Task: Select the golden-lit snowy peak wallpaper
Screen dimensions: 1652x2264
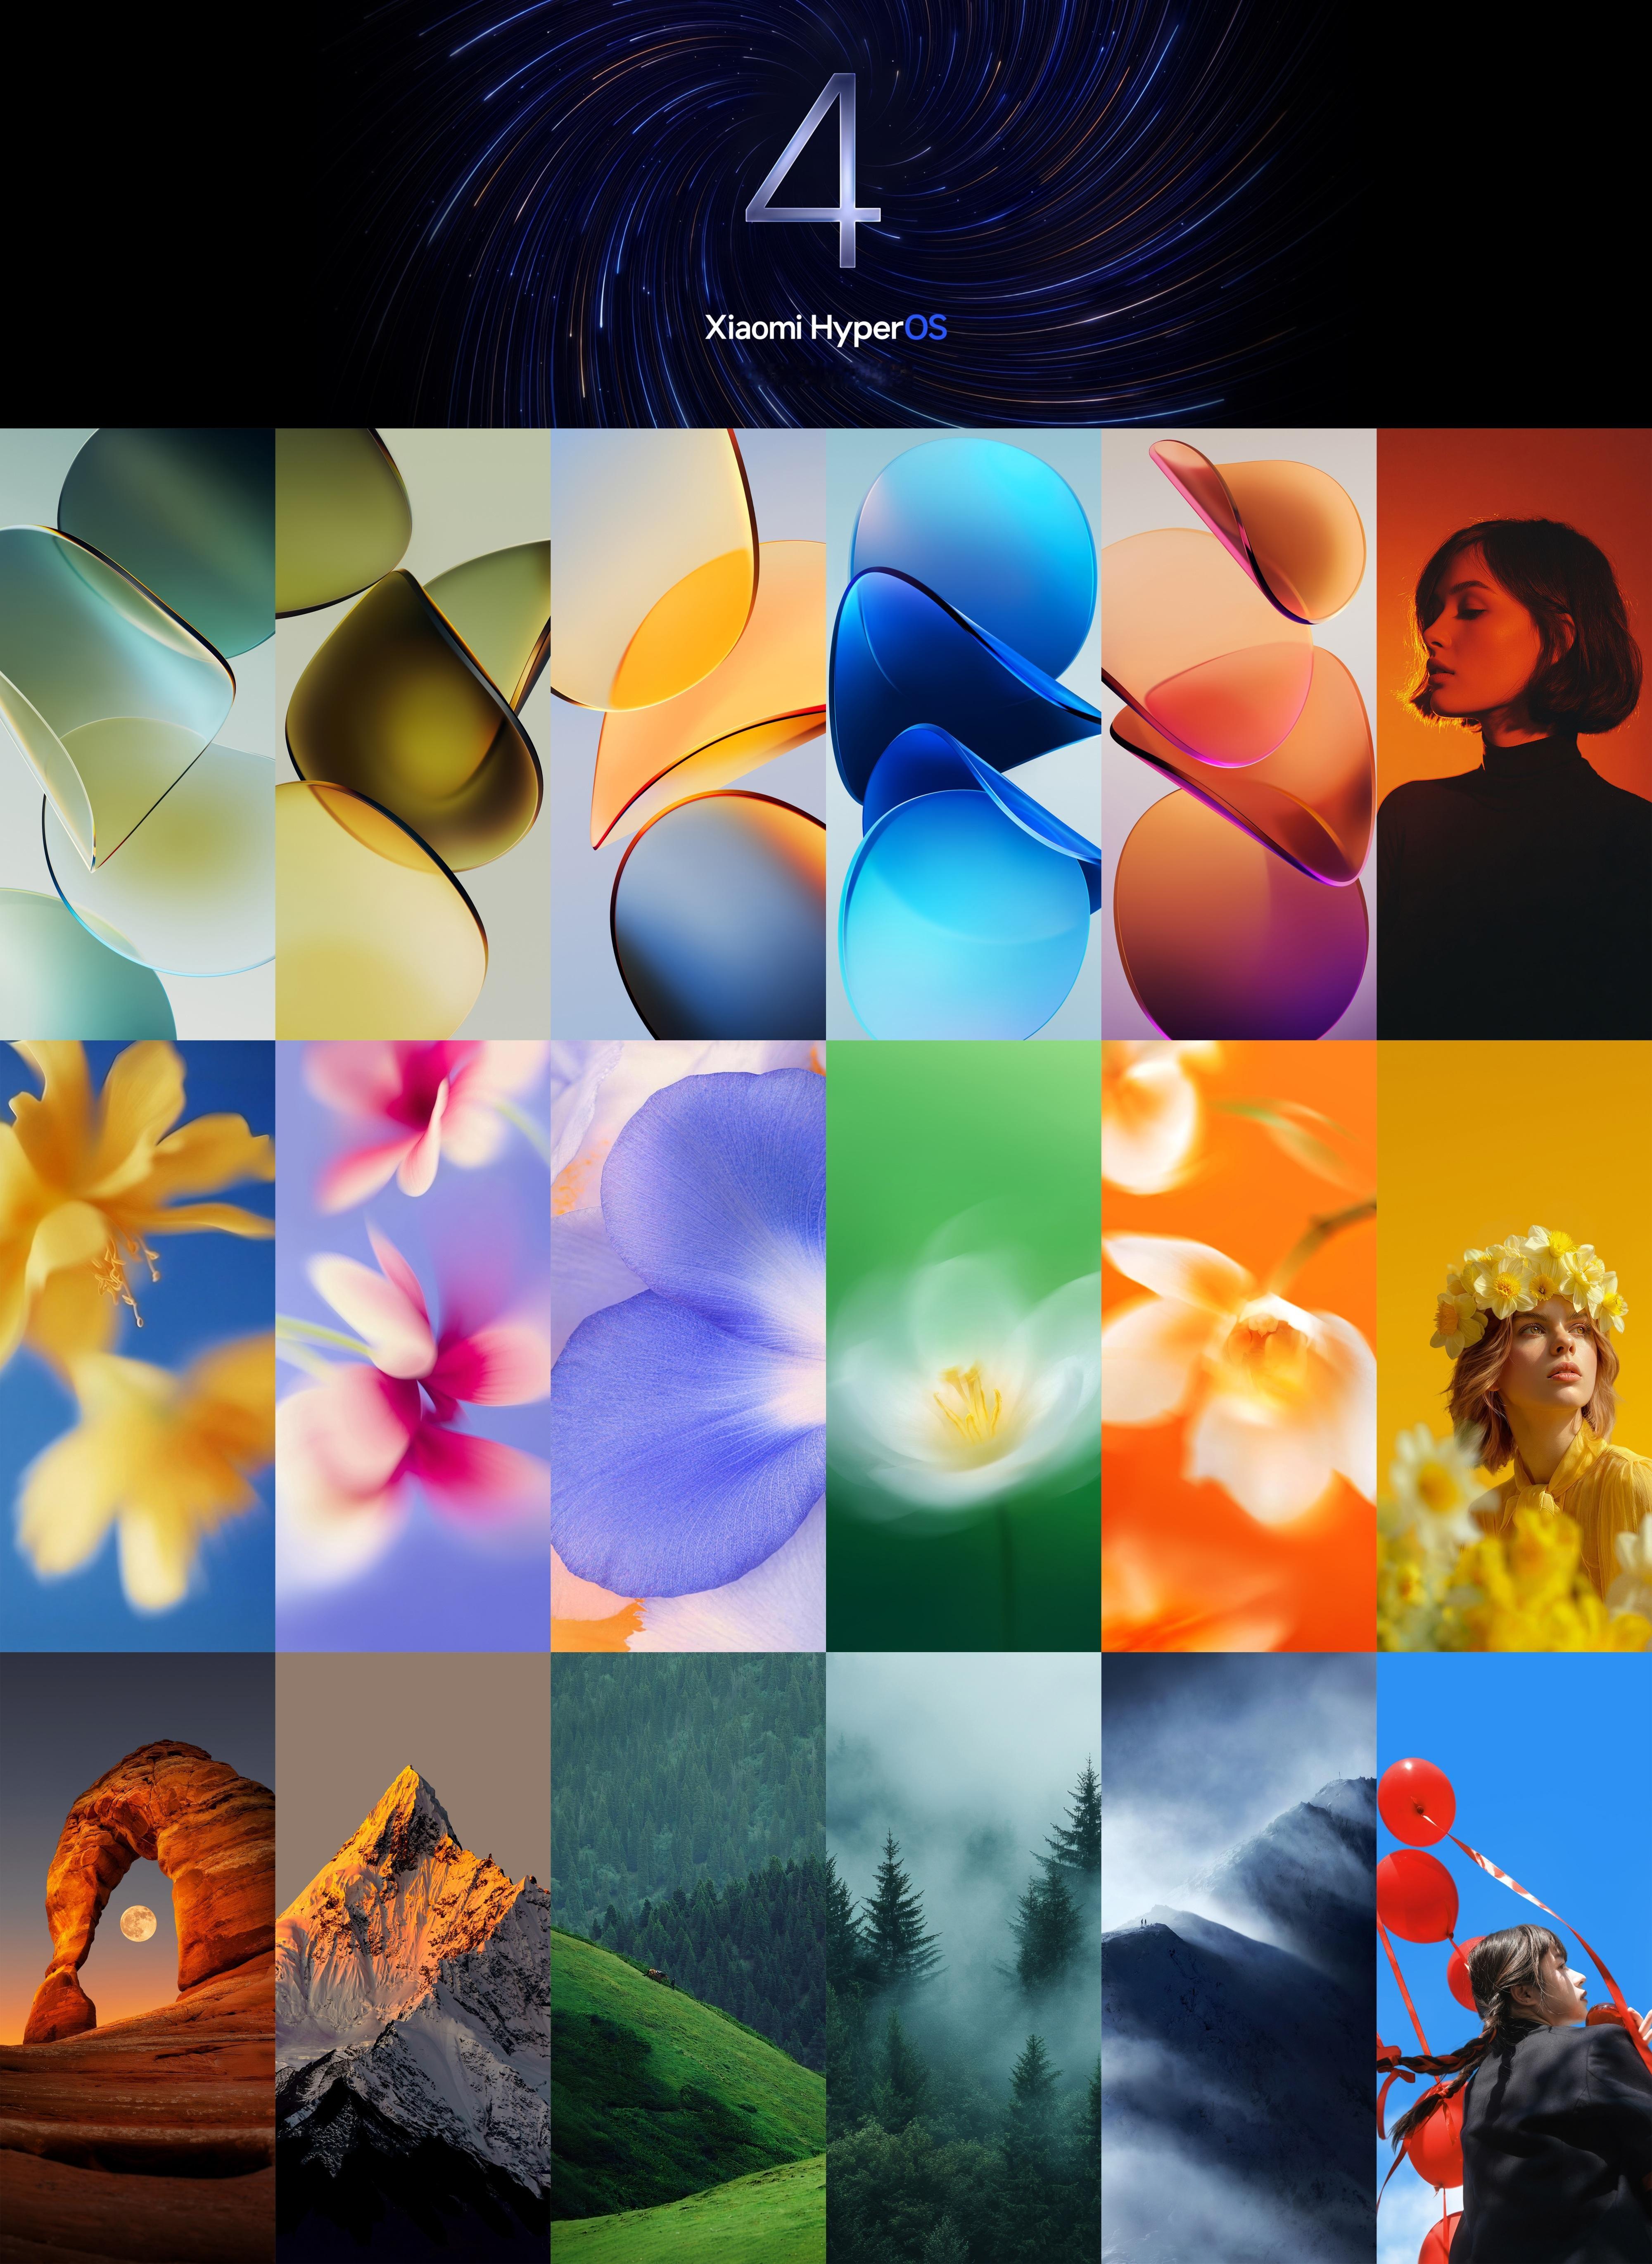Action: pyautogui.click(x=413, y=1958)
